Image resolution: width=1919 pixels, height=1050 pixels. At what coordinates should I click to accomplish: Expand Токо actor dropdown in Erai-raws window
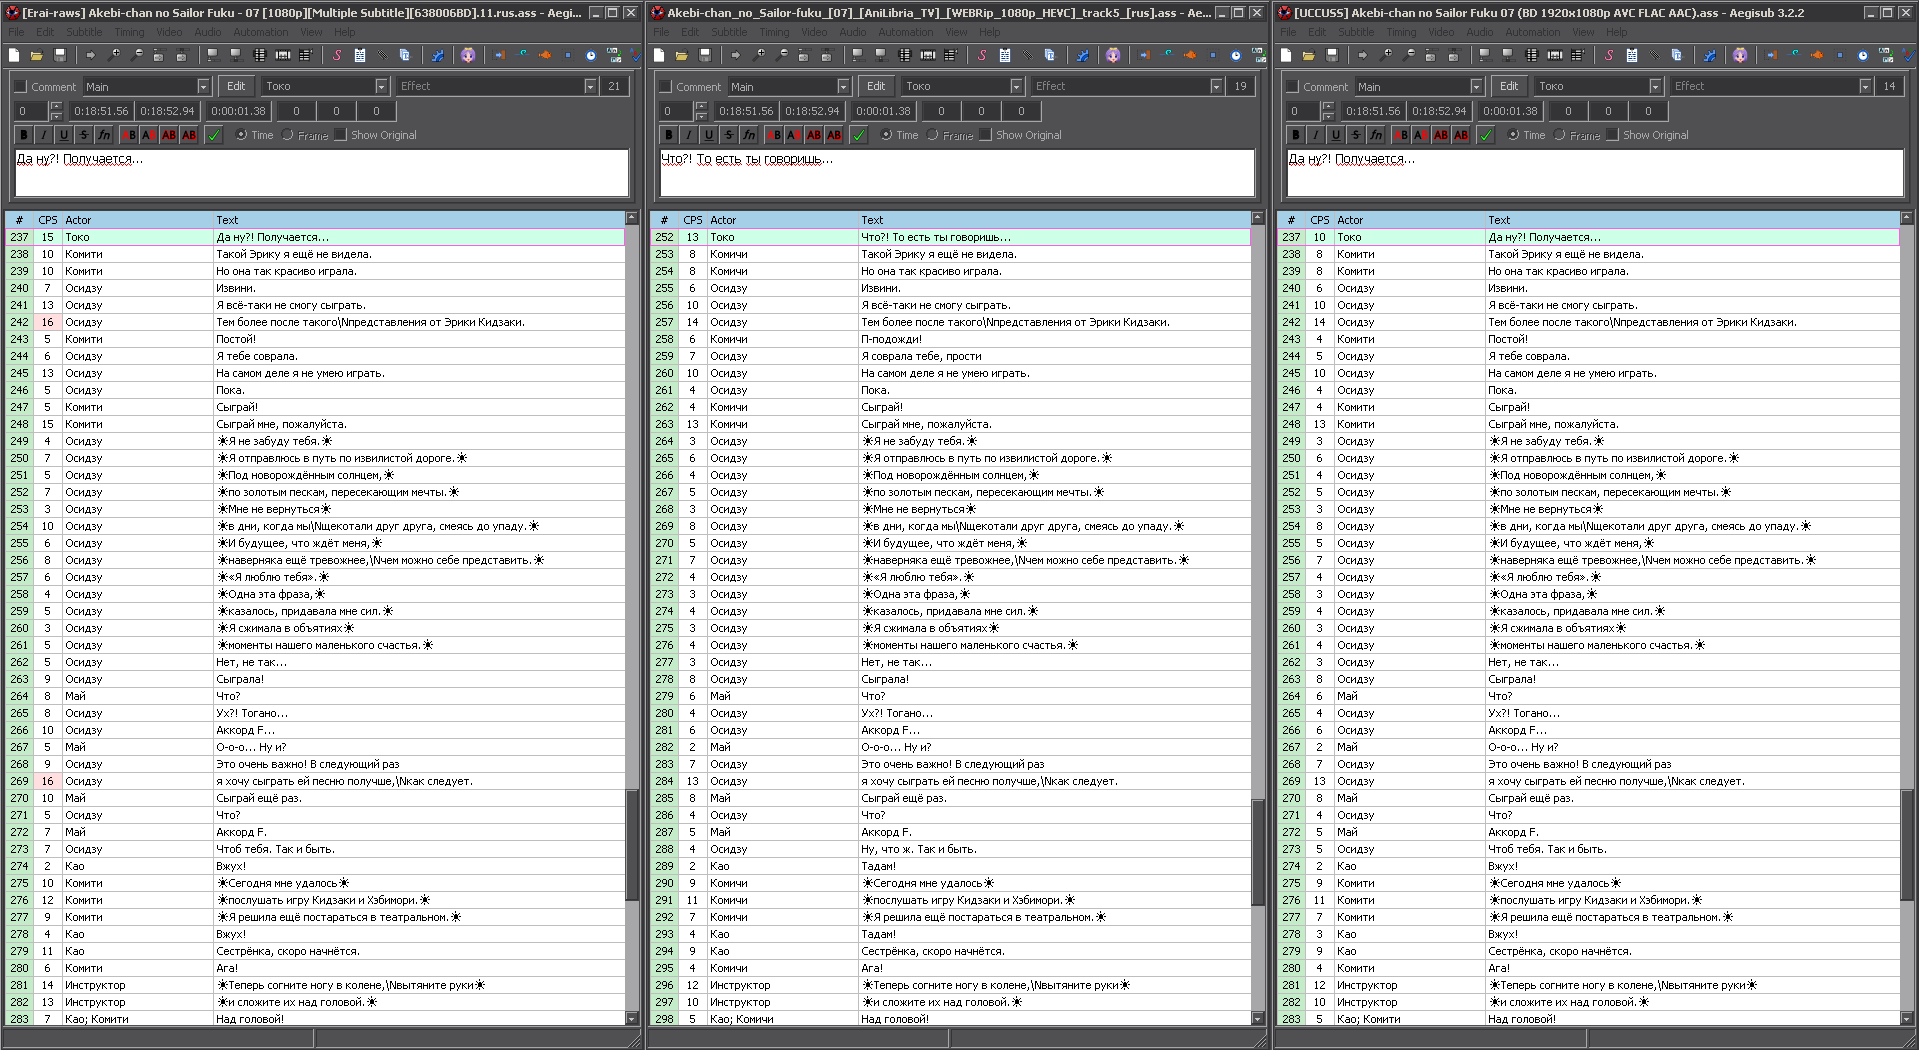[x=381, y=87]
